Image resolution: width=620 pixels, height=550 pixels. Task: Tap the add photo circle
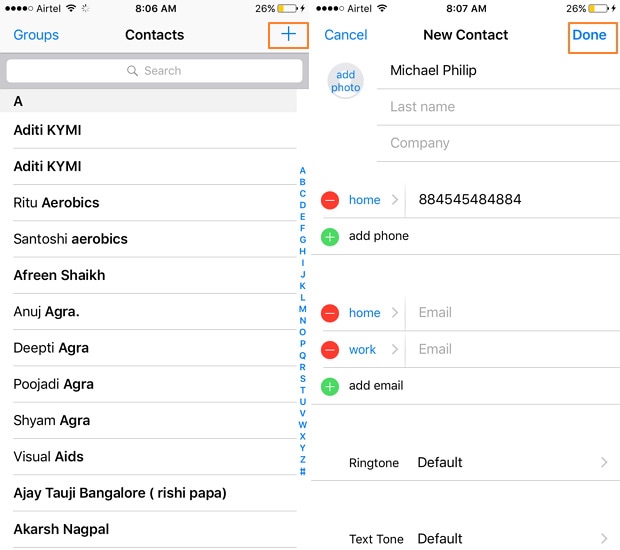click(x=345, y=81)
